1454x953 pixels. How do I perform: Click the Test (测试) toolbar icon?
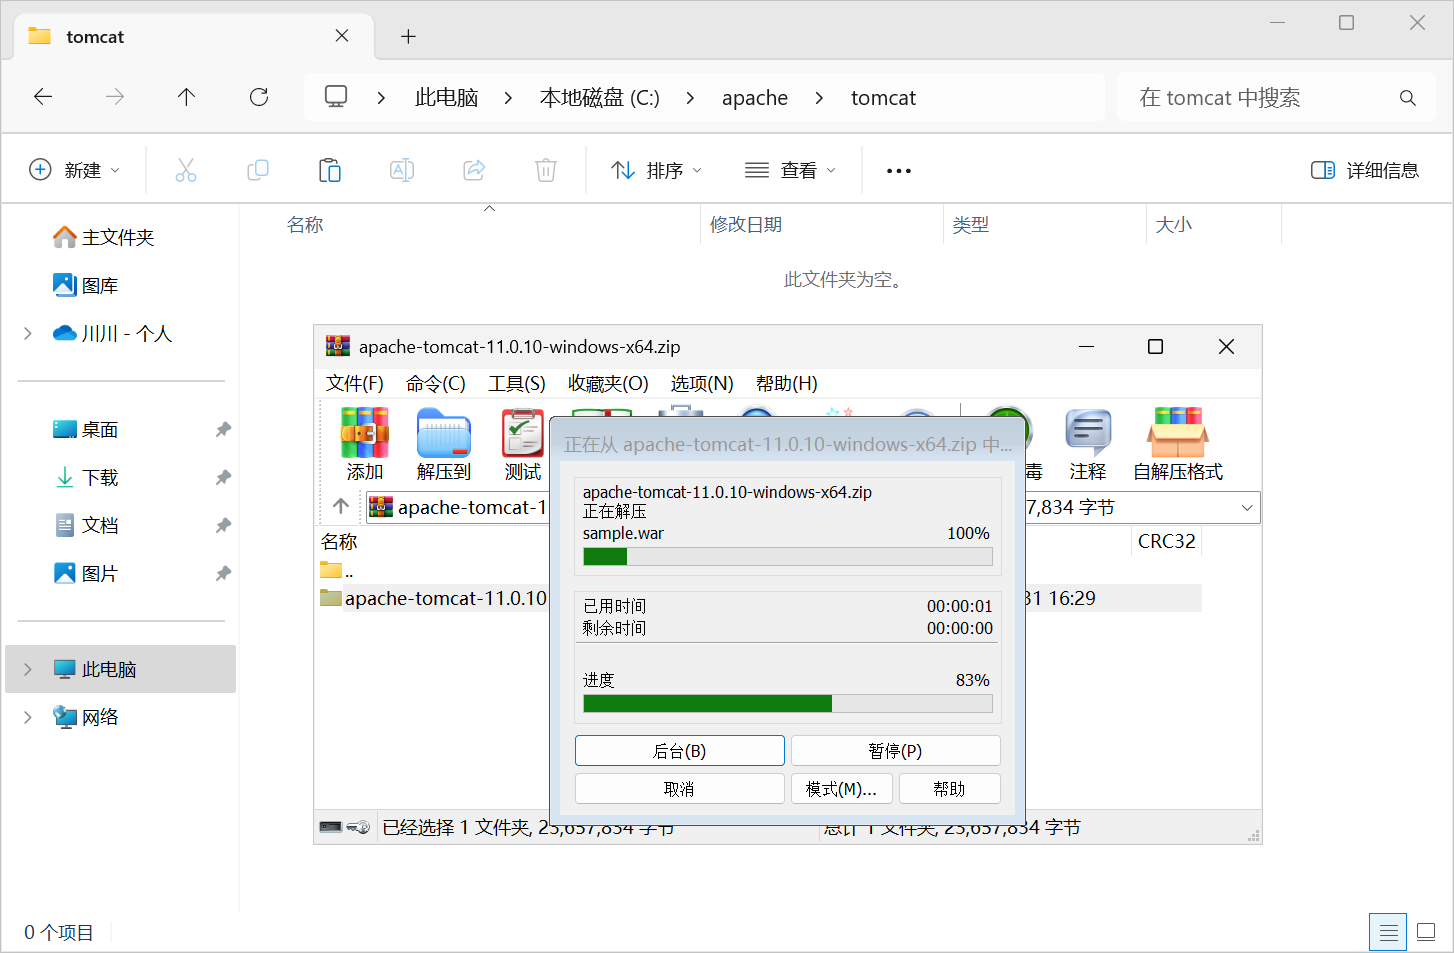(x=522, y=444)
